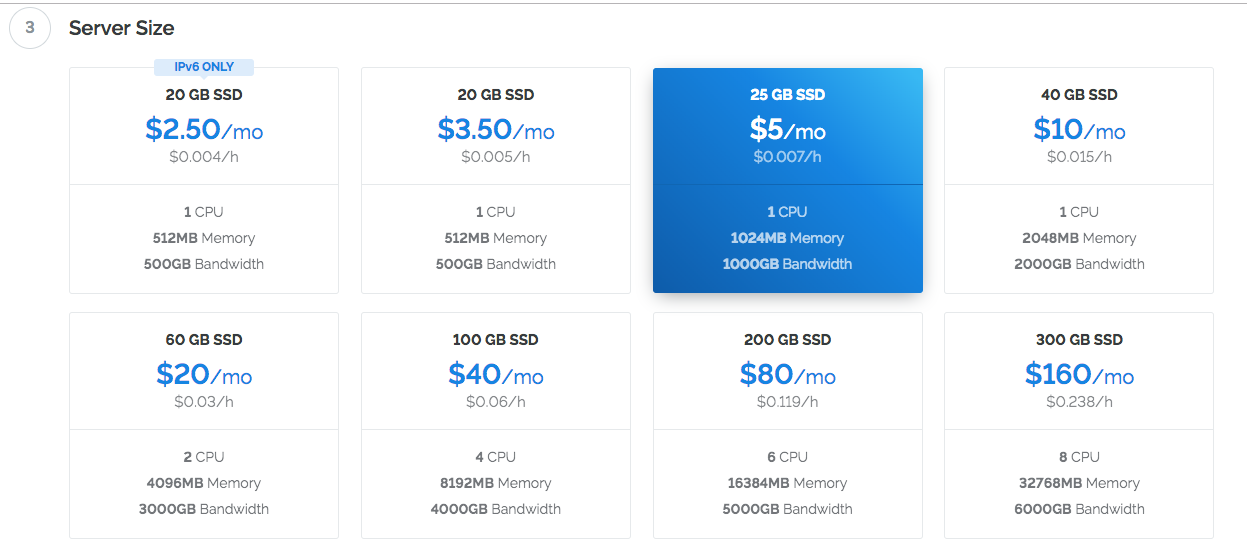Click the 16384MB Memory spec line
Screen dimensions: 1247x546
click(x=788, y=483)
